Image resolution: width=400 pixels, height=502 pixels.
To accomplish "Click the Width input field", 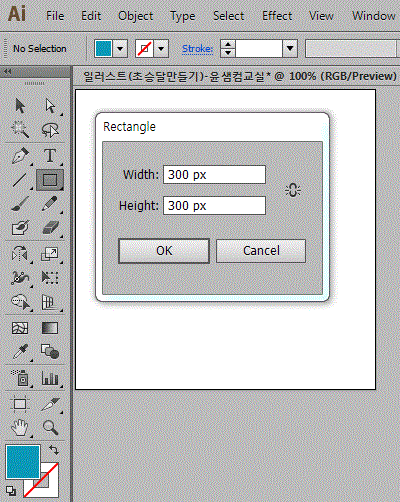I will (x=214, y=174).
